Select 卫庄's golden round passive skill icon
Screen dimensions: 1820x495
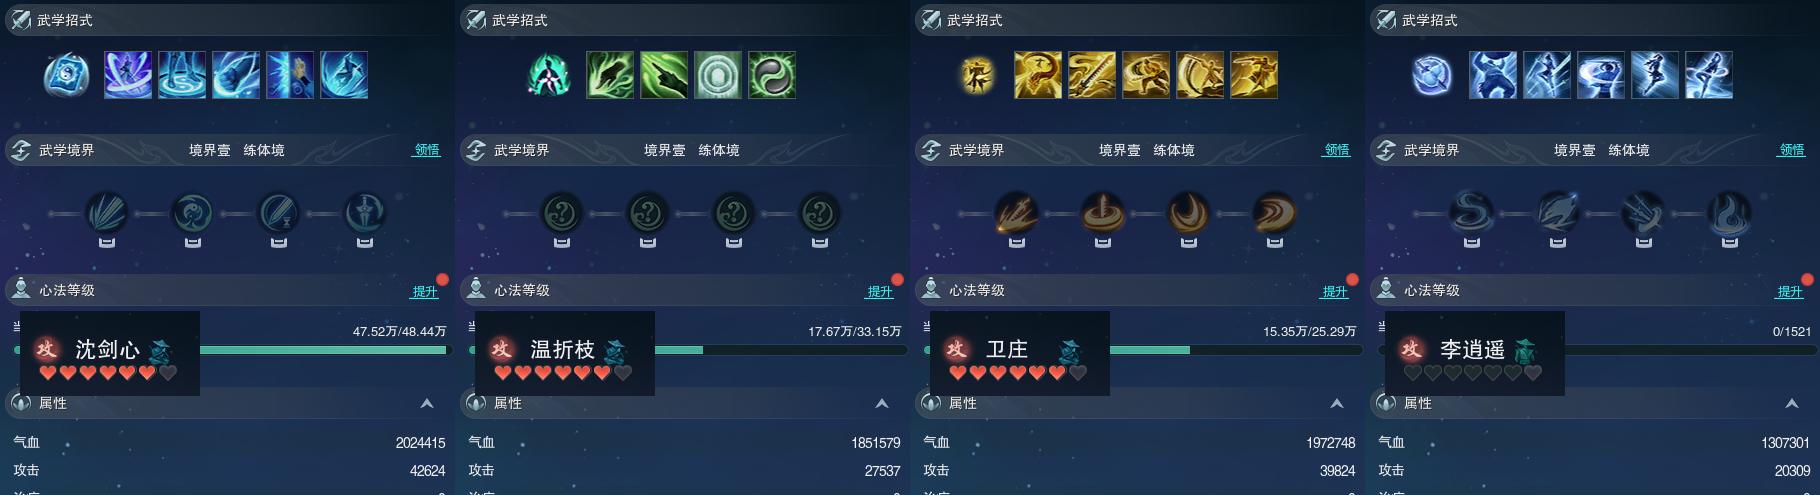tap(977, 76)
